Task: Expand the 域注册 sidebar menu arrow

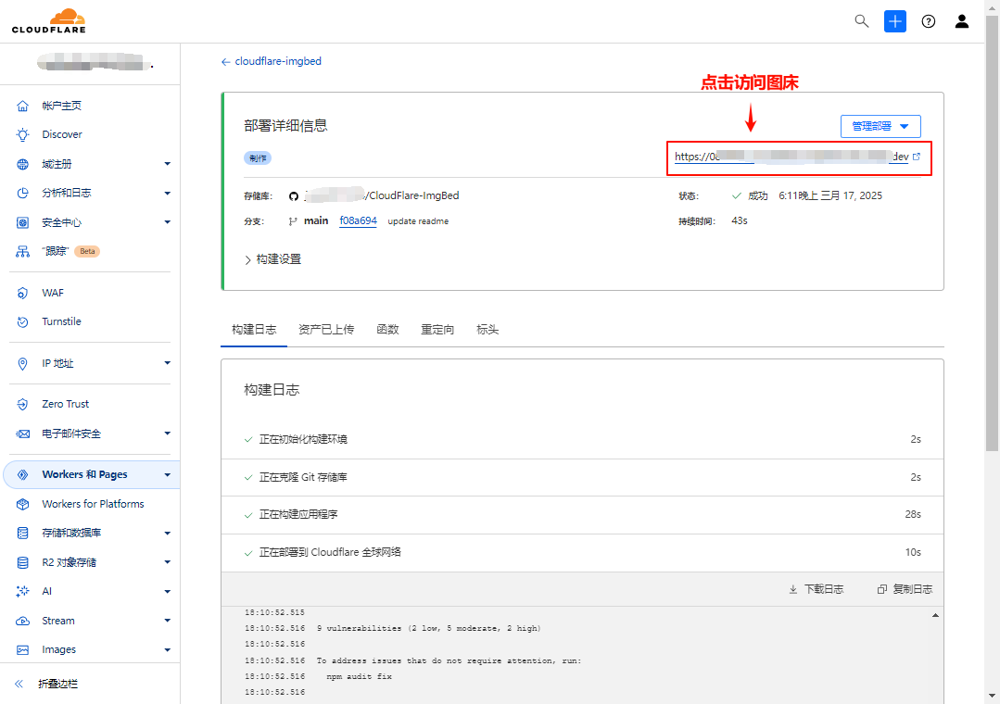Action: (167, 164)
